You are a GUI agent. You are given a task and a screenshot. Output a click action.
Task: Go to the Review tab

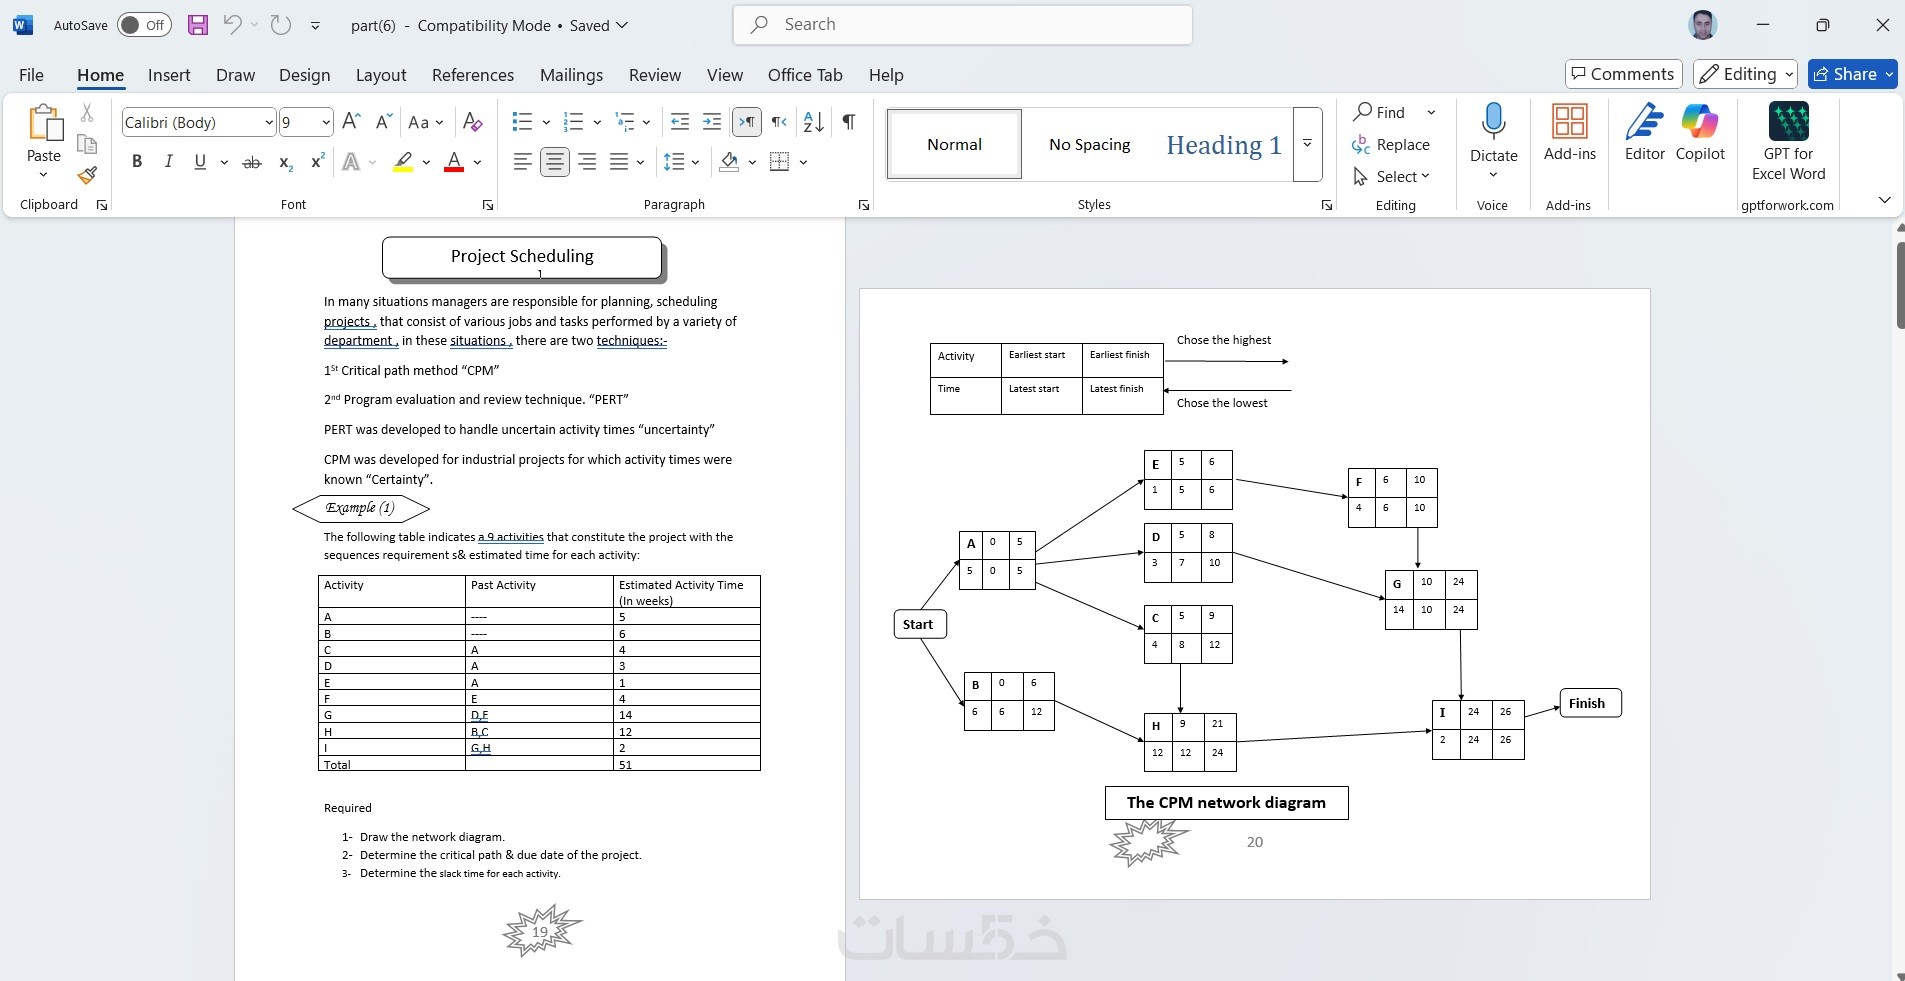point(655,75)
